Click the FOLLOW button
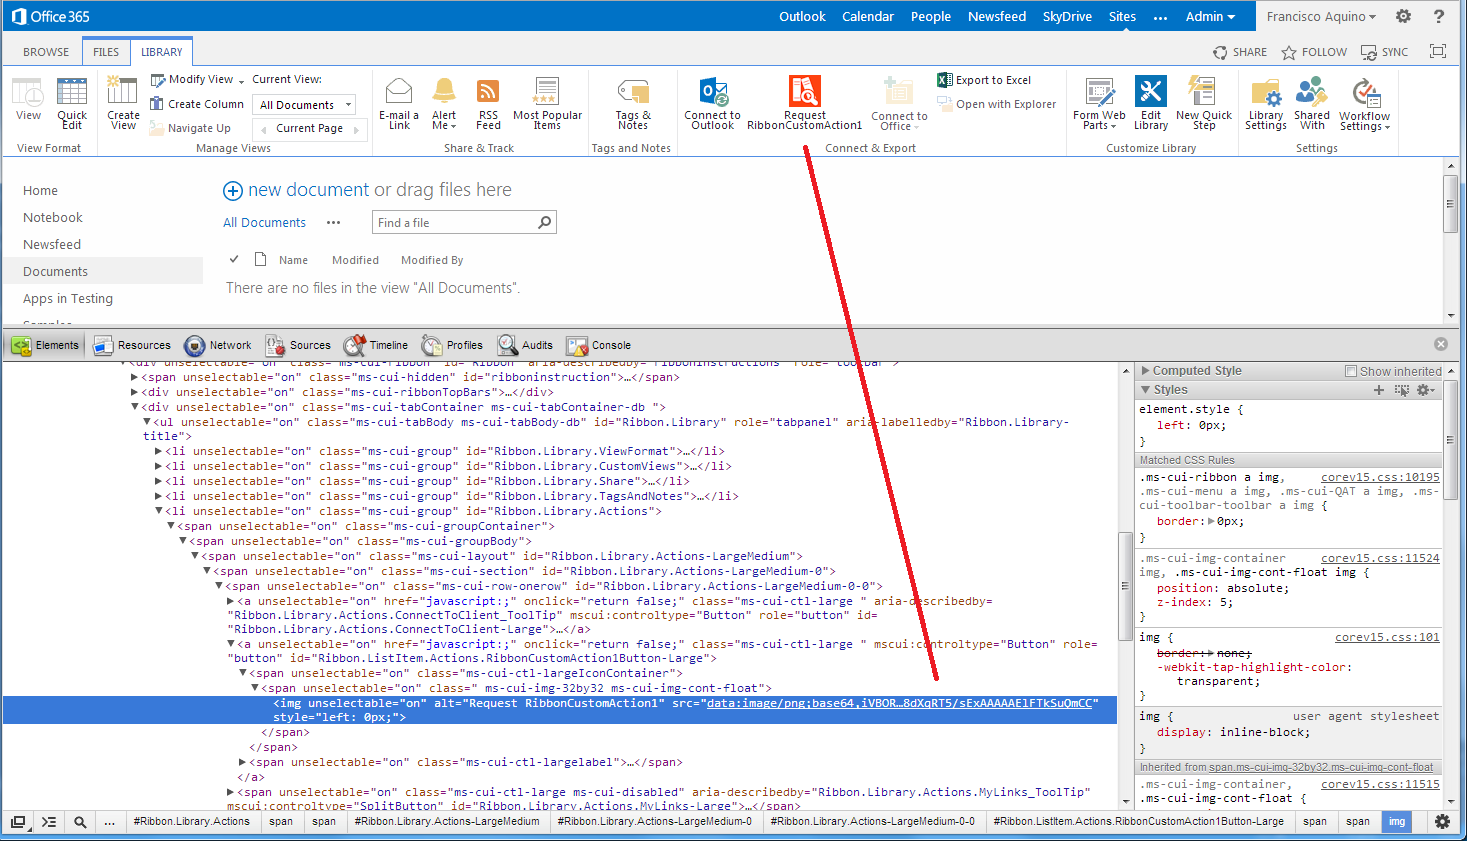 click(x=1314, y=52)
